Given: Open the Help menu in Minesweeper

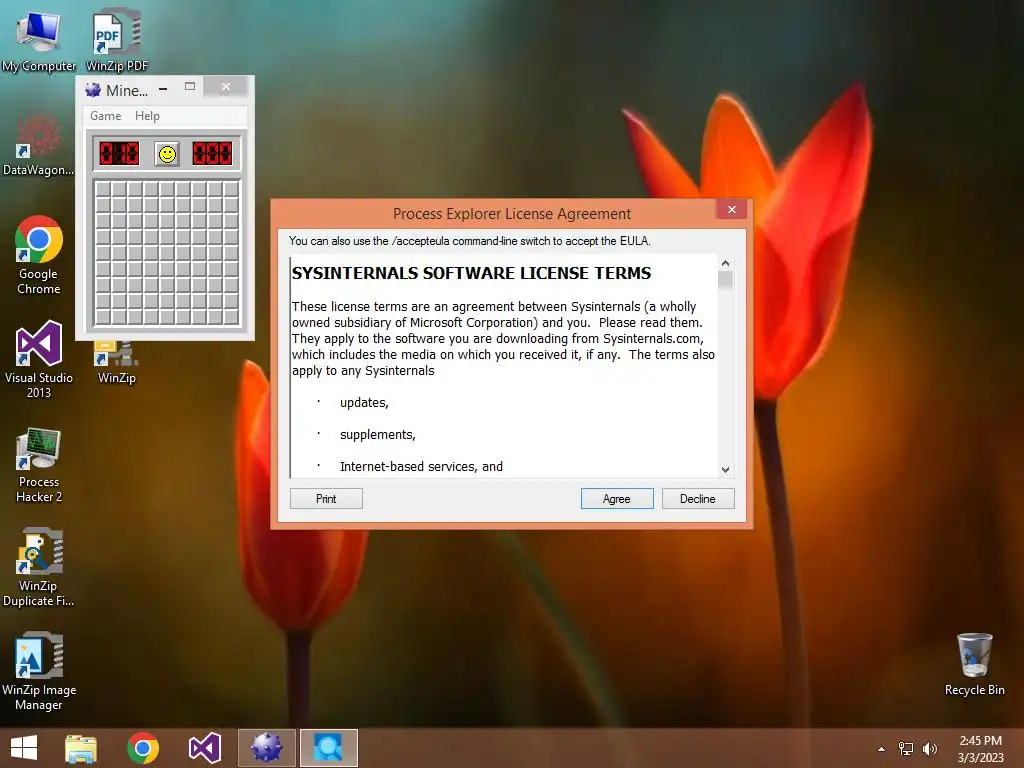Looking at the screenshot, I should tap(147, 116).
